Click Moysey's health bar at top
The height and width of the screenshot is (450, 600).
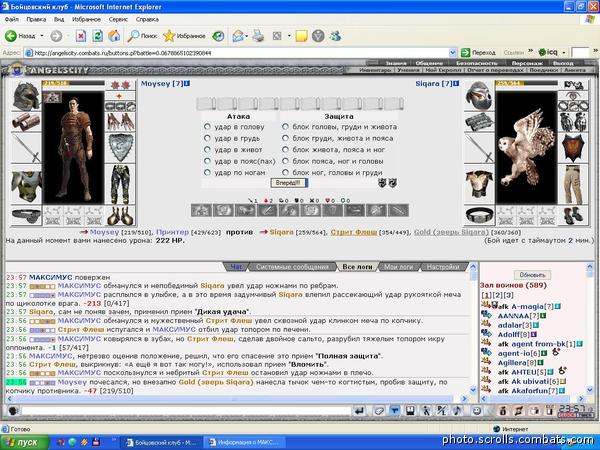click(73, 83)
